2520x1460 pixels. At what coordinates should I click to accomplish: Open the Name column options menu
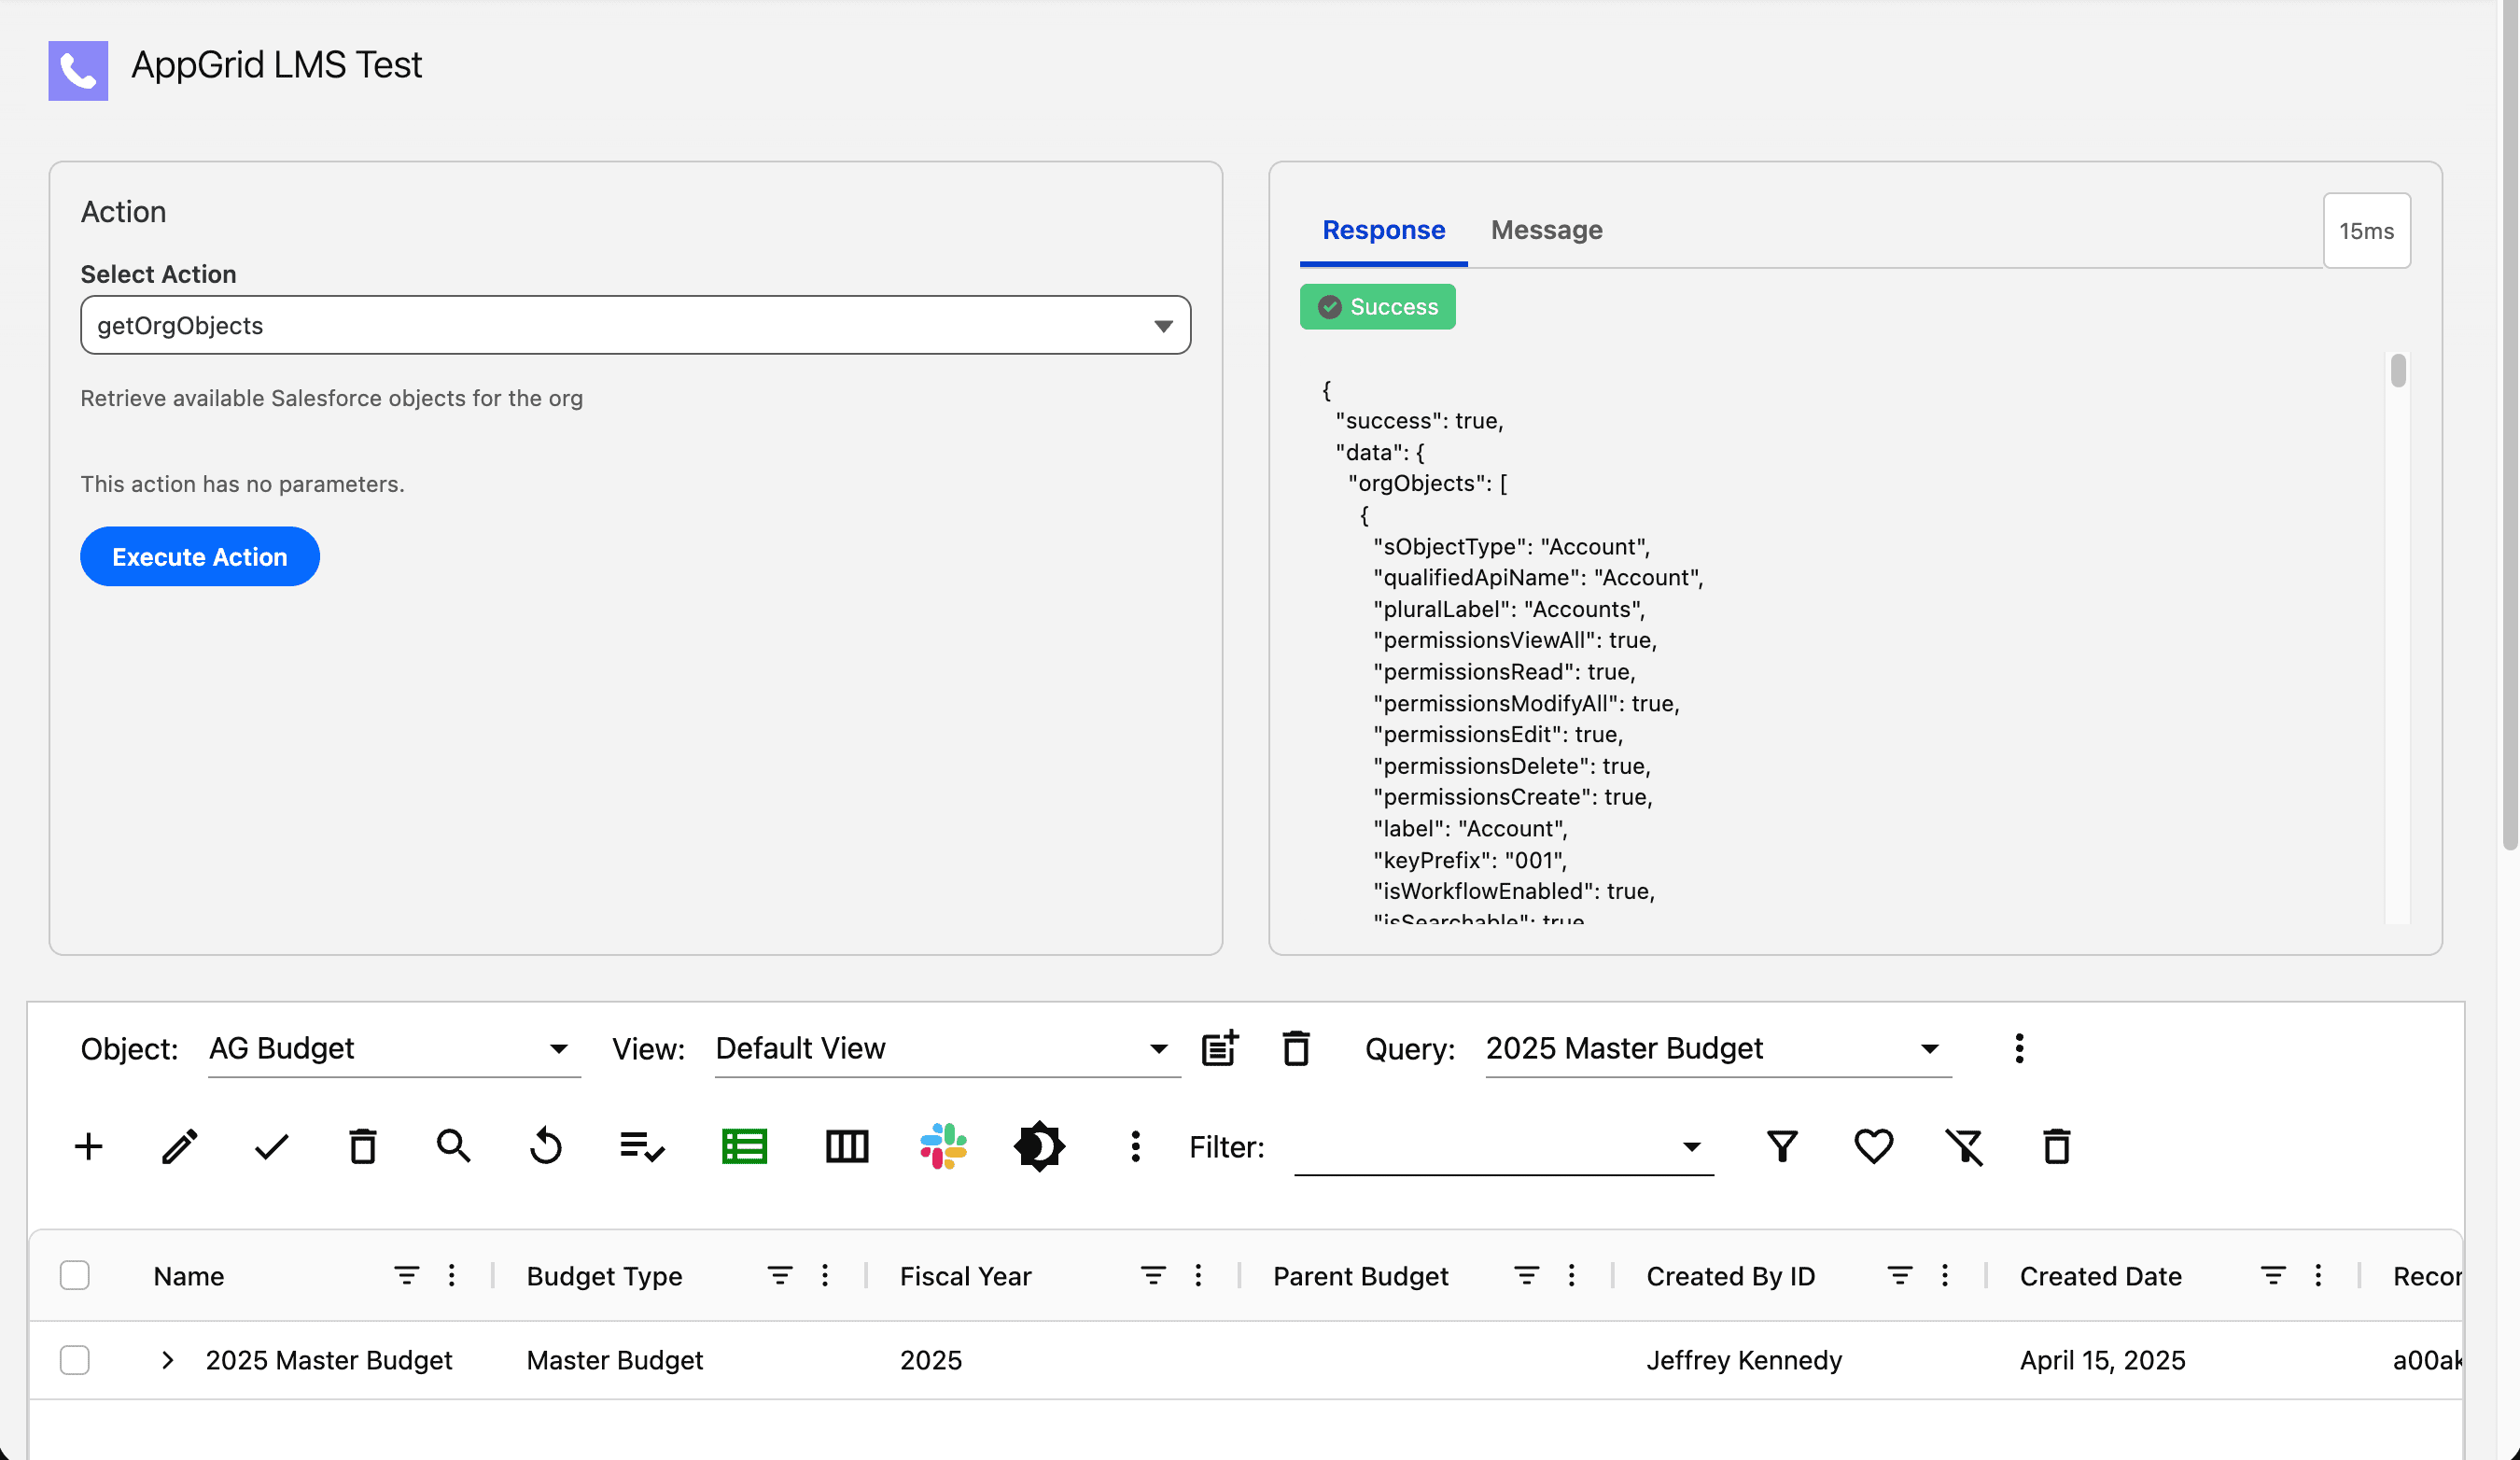(452, 1275)
